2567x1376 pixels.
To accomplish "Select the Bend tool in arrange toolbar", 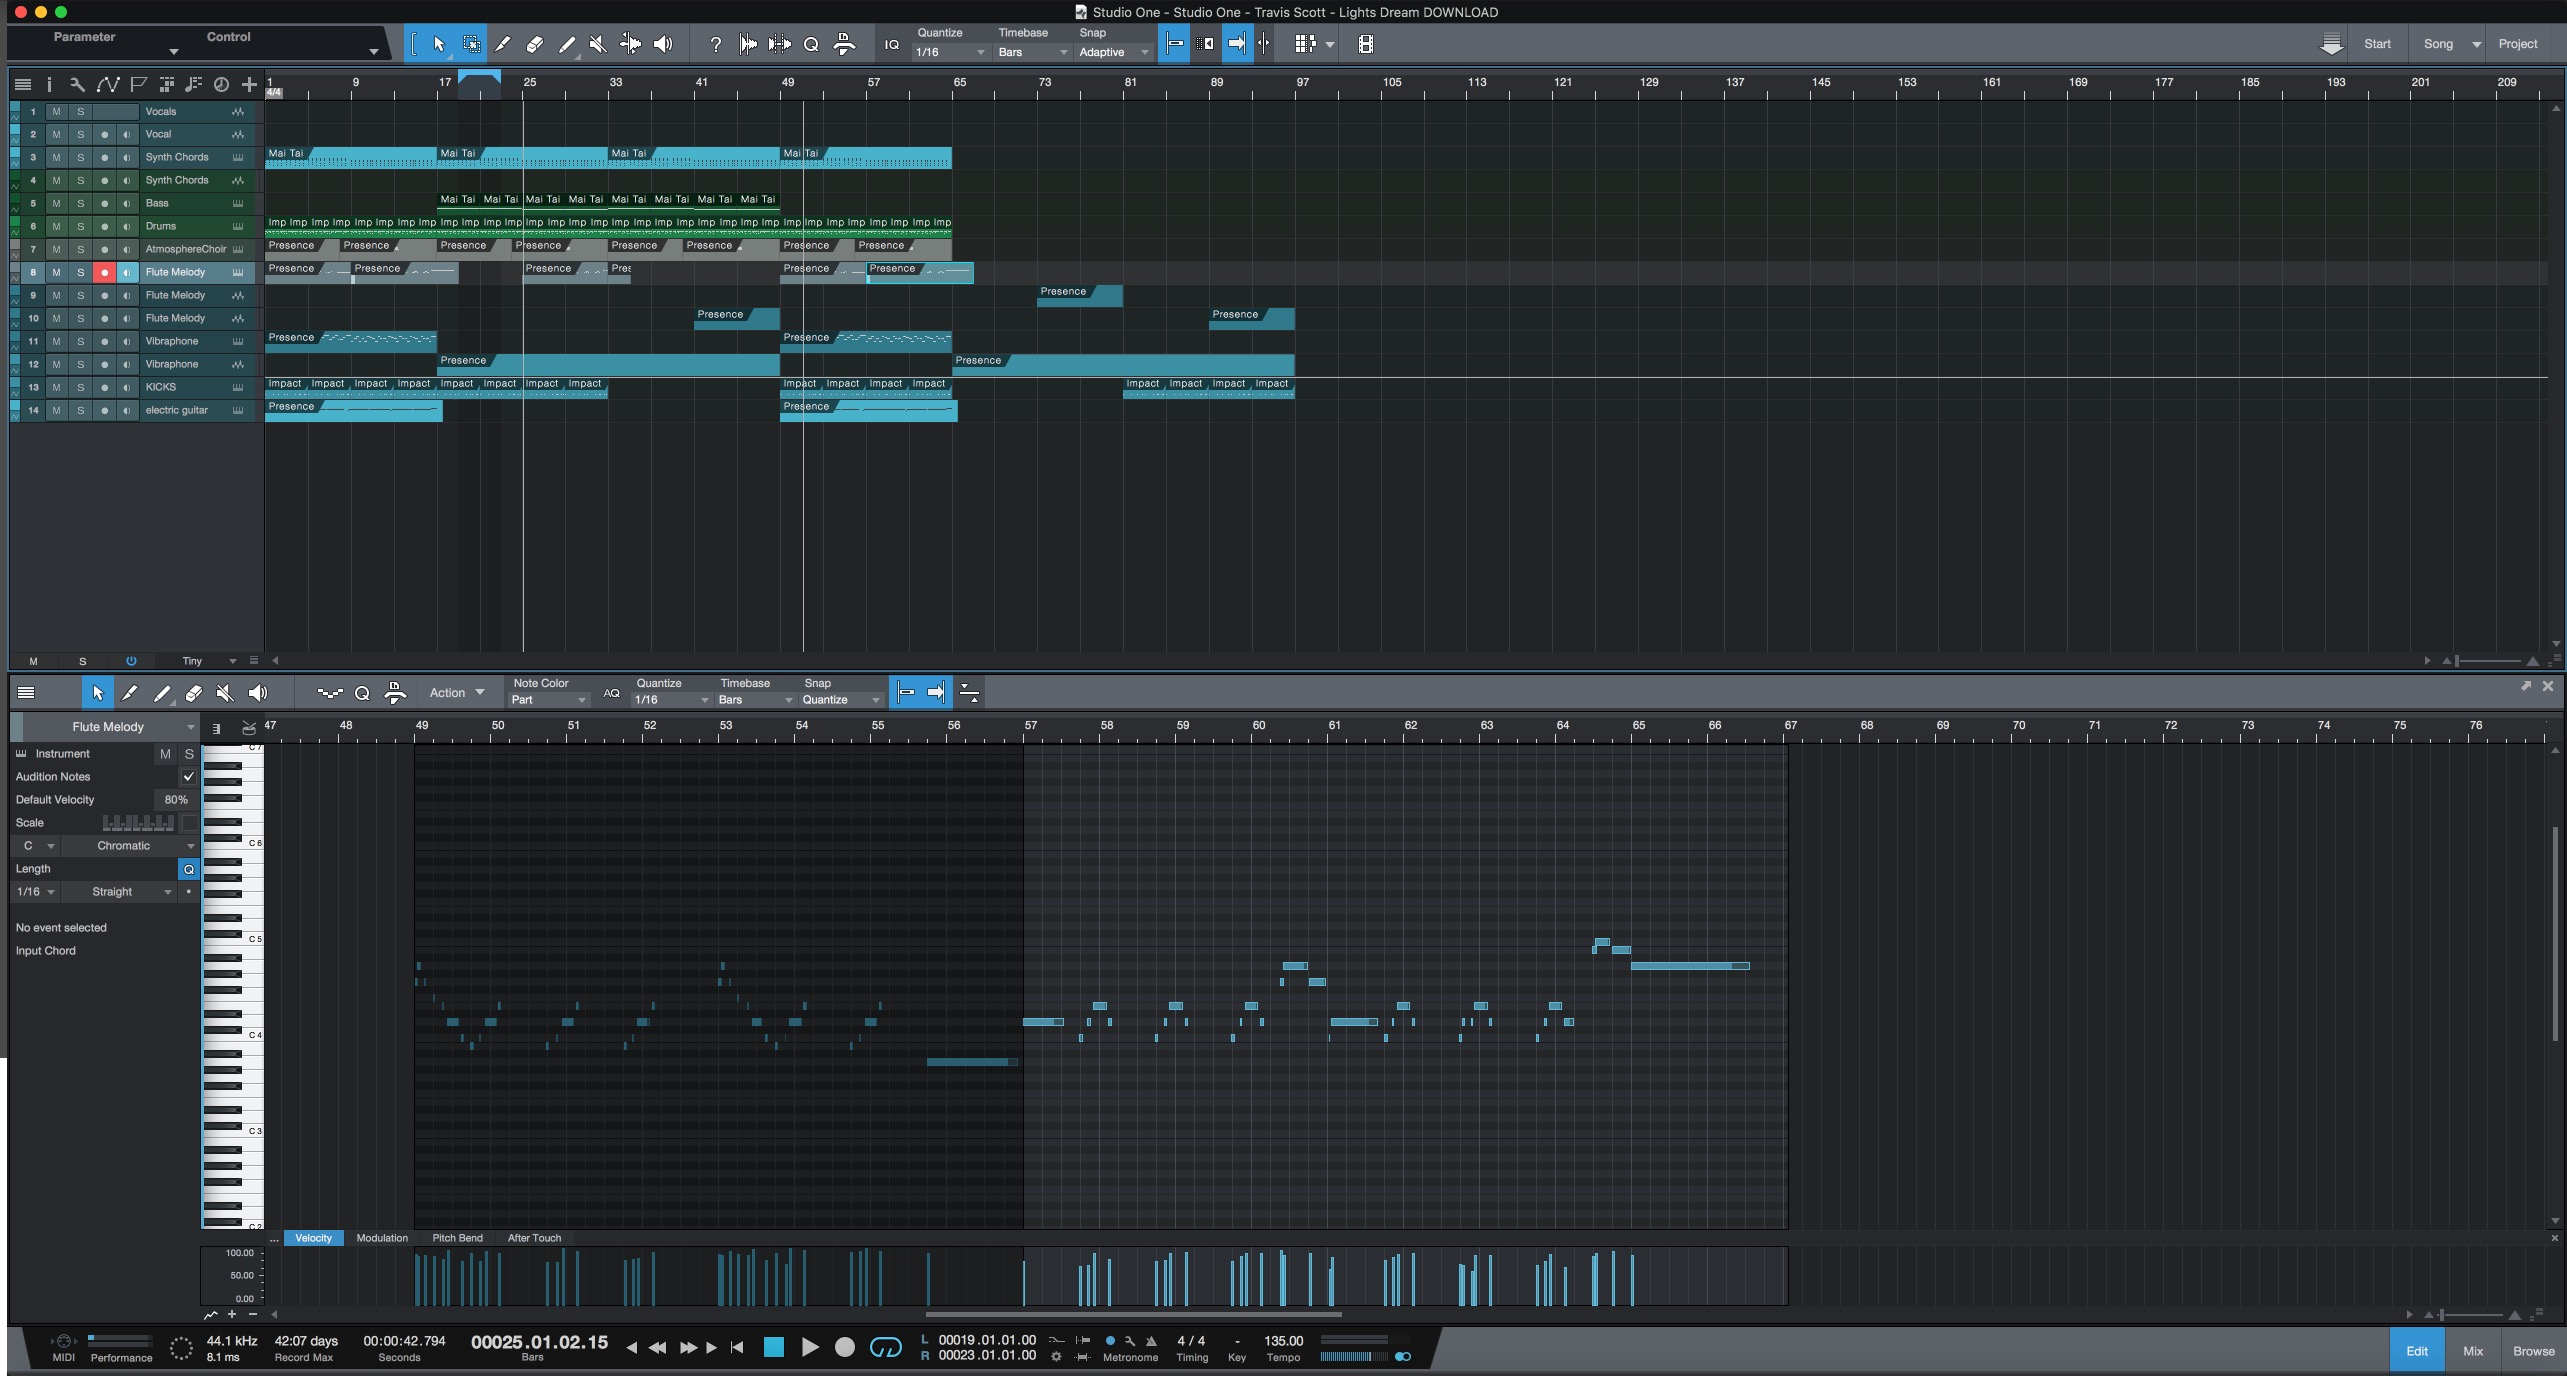I will [x=630, y=44].
